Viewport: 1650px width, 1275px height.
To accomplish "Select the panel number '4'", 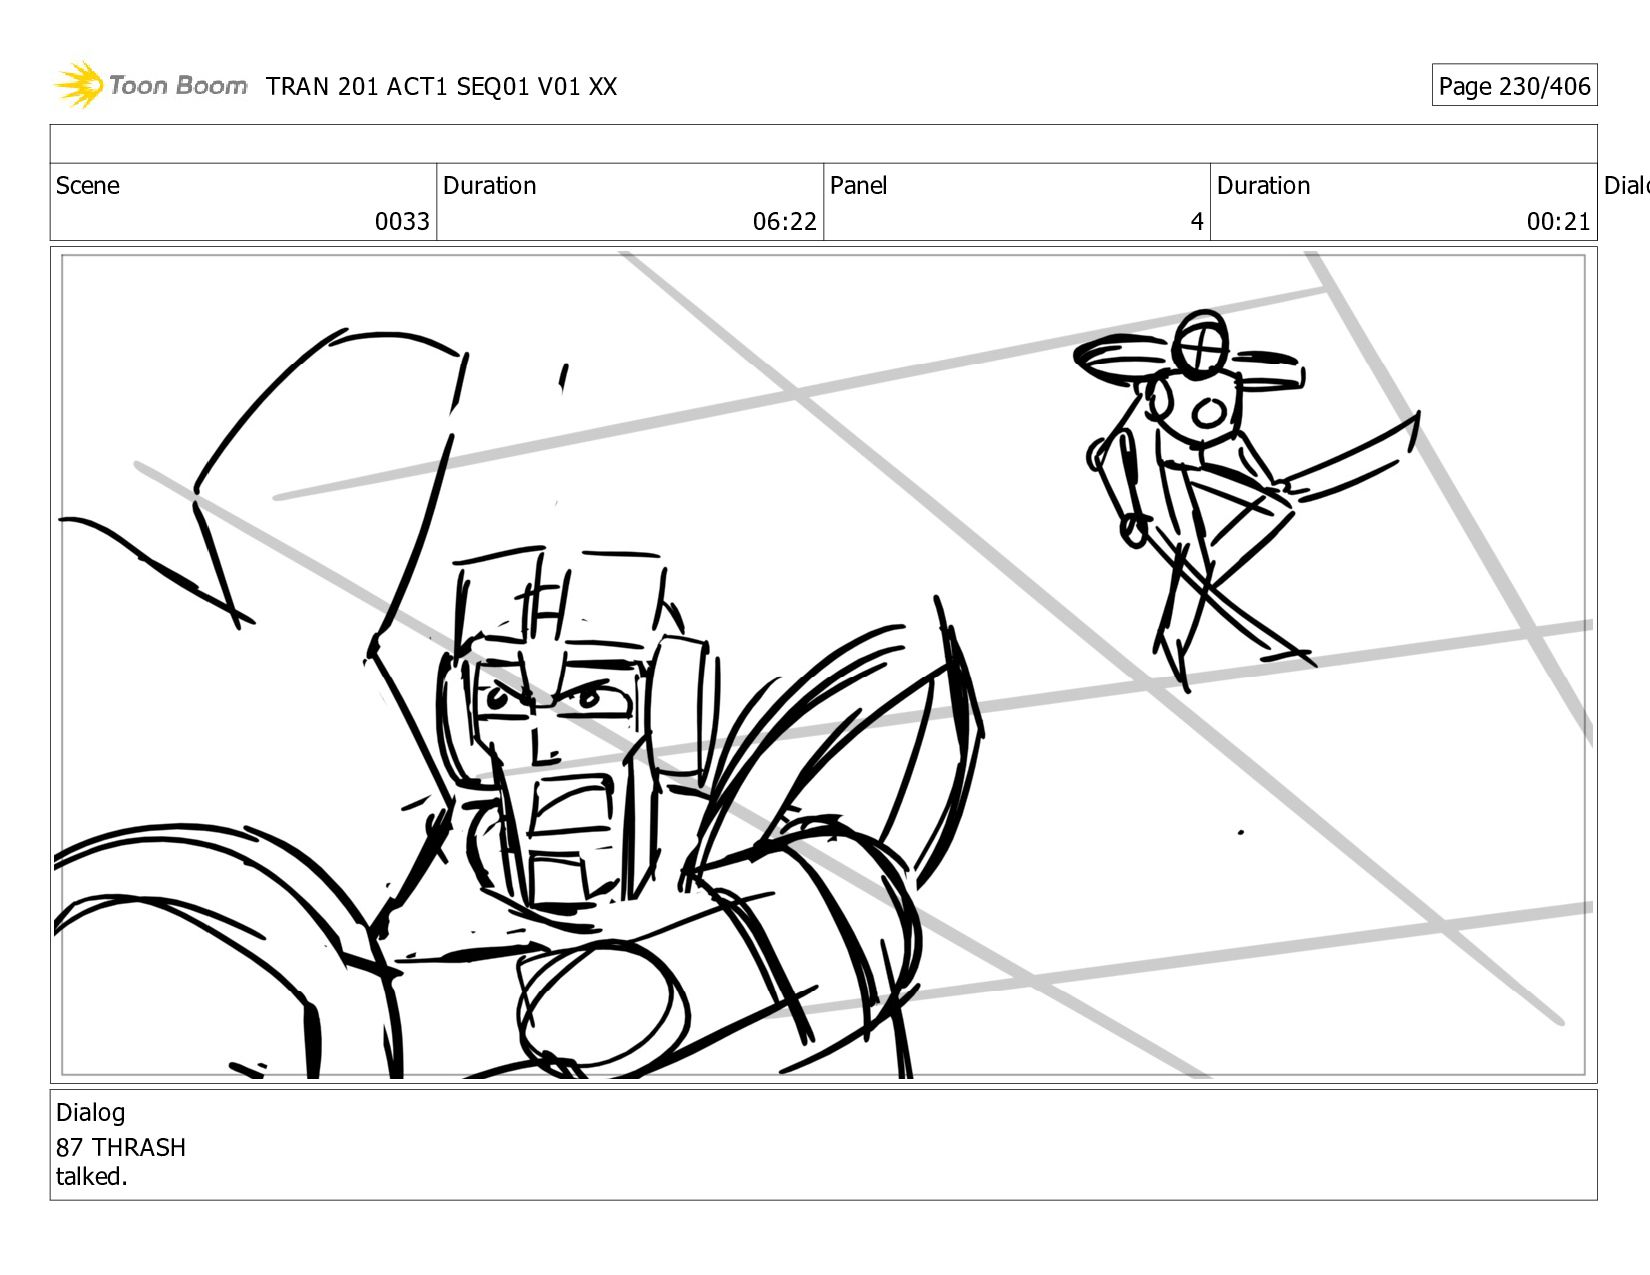I will [1197, 222].
